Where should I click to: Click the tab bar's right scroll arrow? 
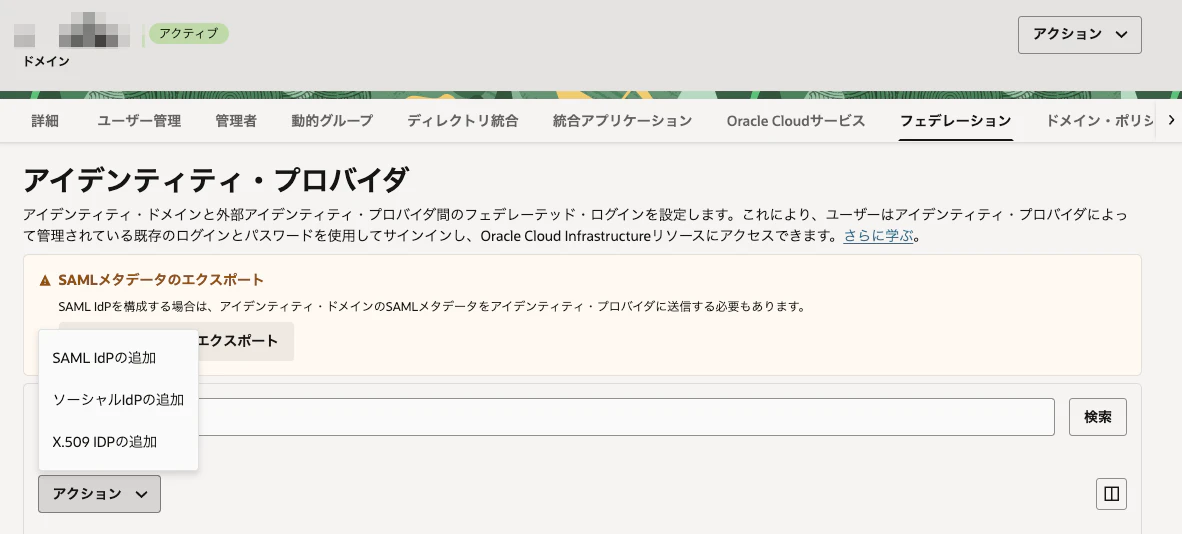pyautogui.click(x=1171, y=120)
